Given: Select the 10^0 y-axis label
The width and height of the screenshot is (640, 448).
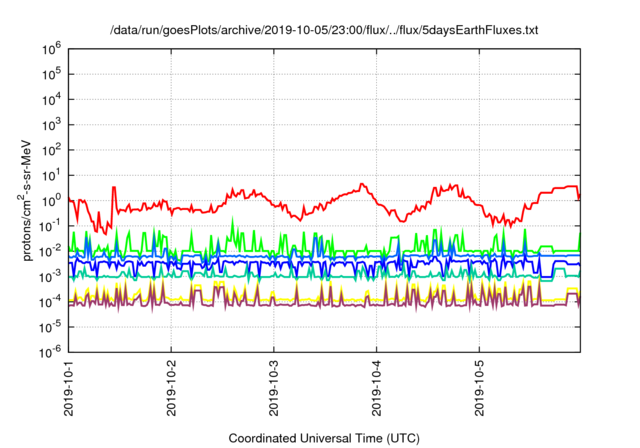Looking at the screenshot, I should pyautogui.click(x=51, y=201).
